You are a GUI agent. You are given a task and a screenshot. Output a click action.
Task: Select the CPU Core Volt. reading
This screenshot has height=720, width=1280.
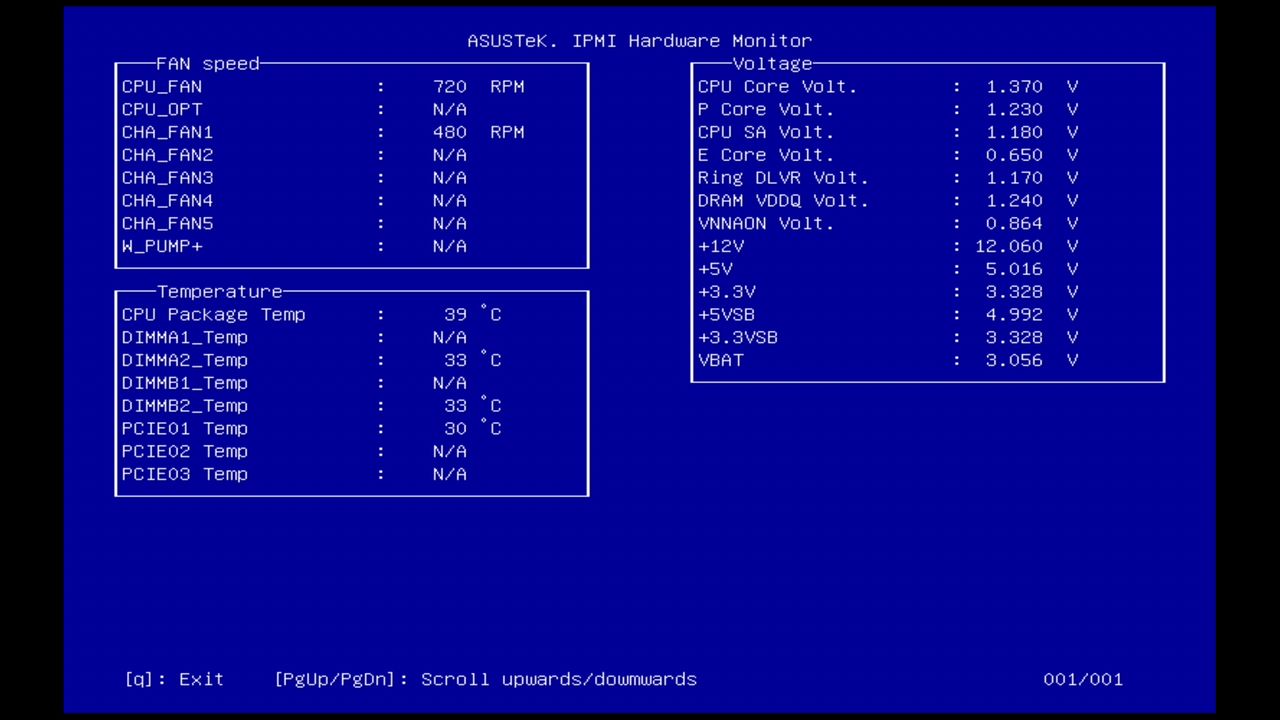pyautogui.click(x=1014, y=86)
